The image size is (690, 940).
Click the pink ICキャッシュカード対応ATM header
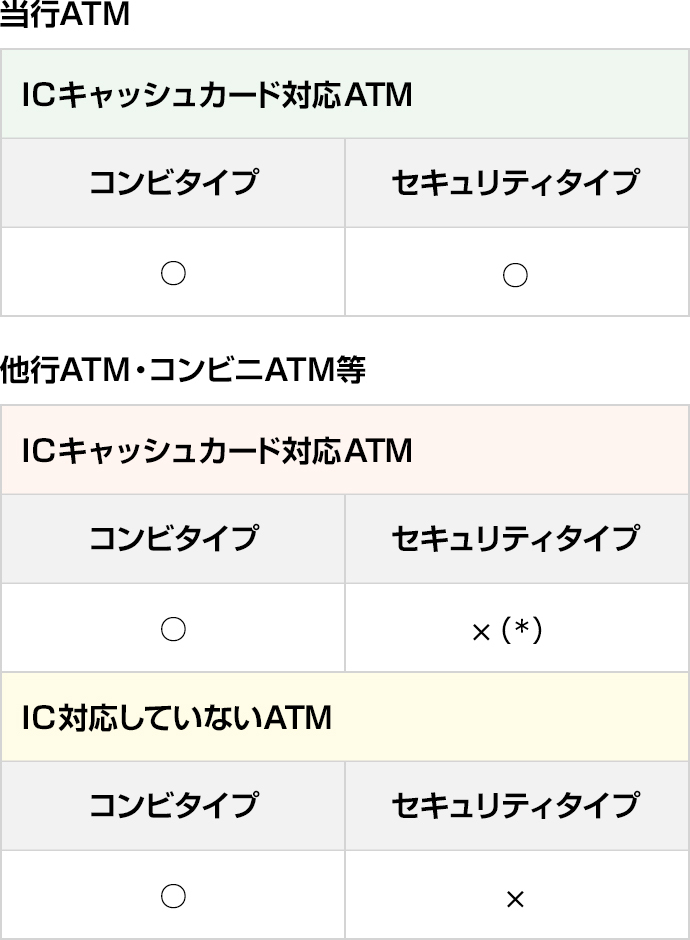coord(345,450)
